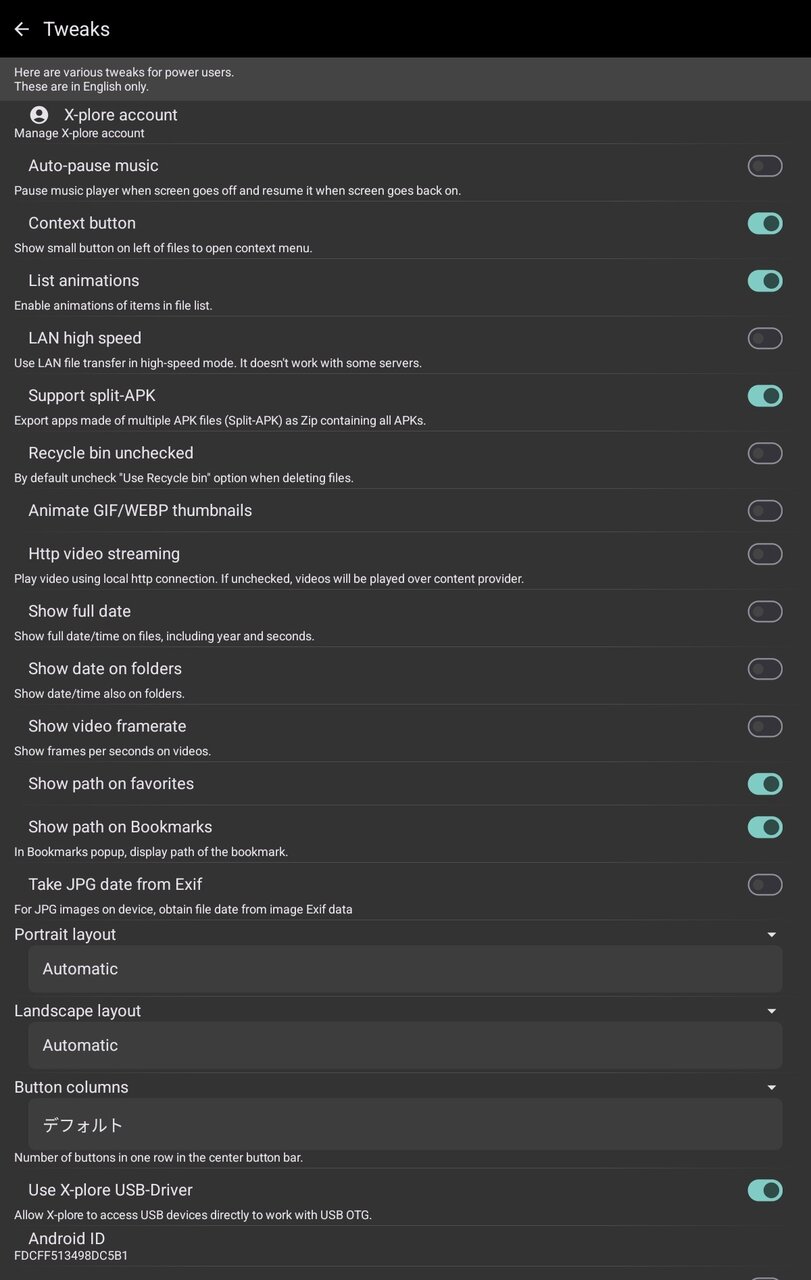The image size is (811, 1280).
Task: Tap the back arrow icon
Action: [x=21, y=29]
